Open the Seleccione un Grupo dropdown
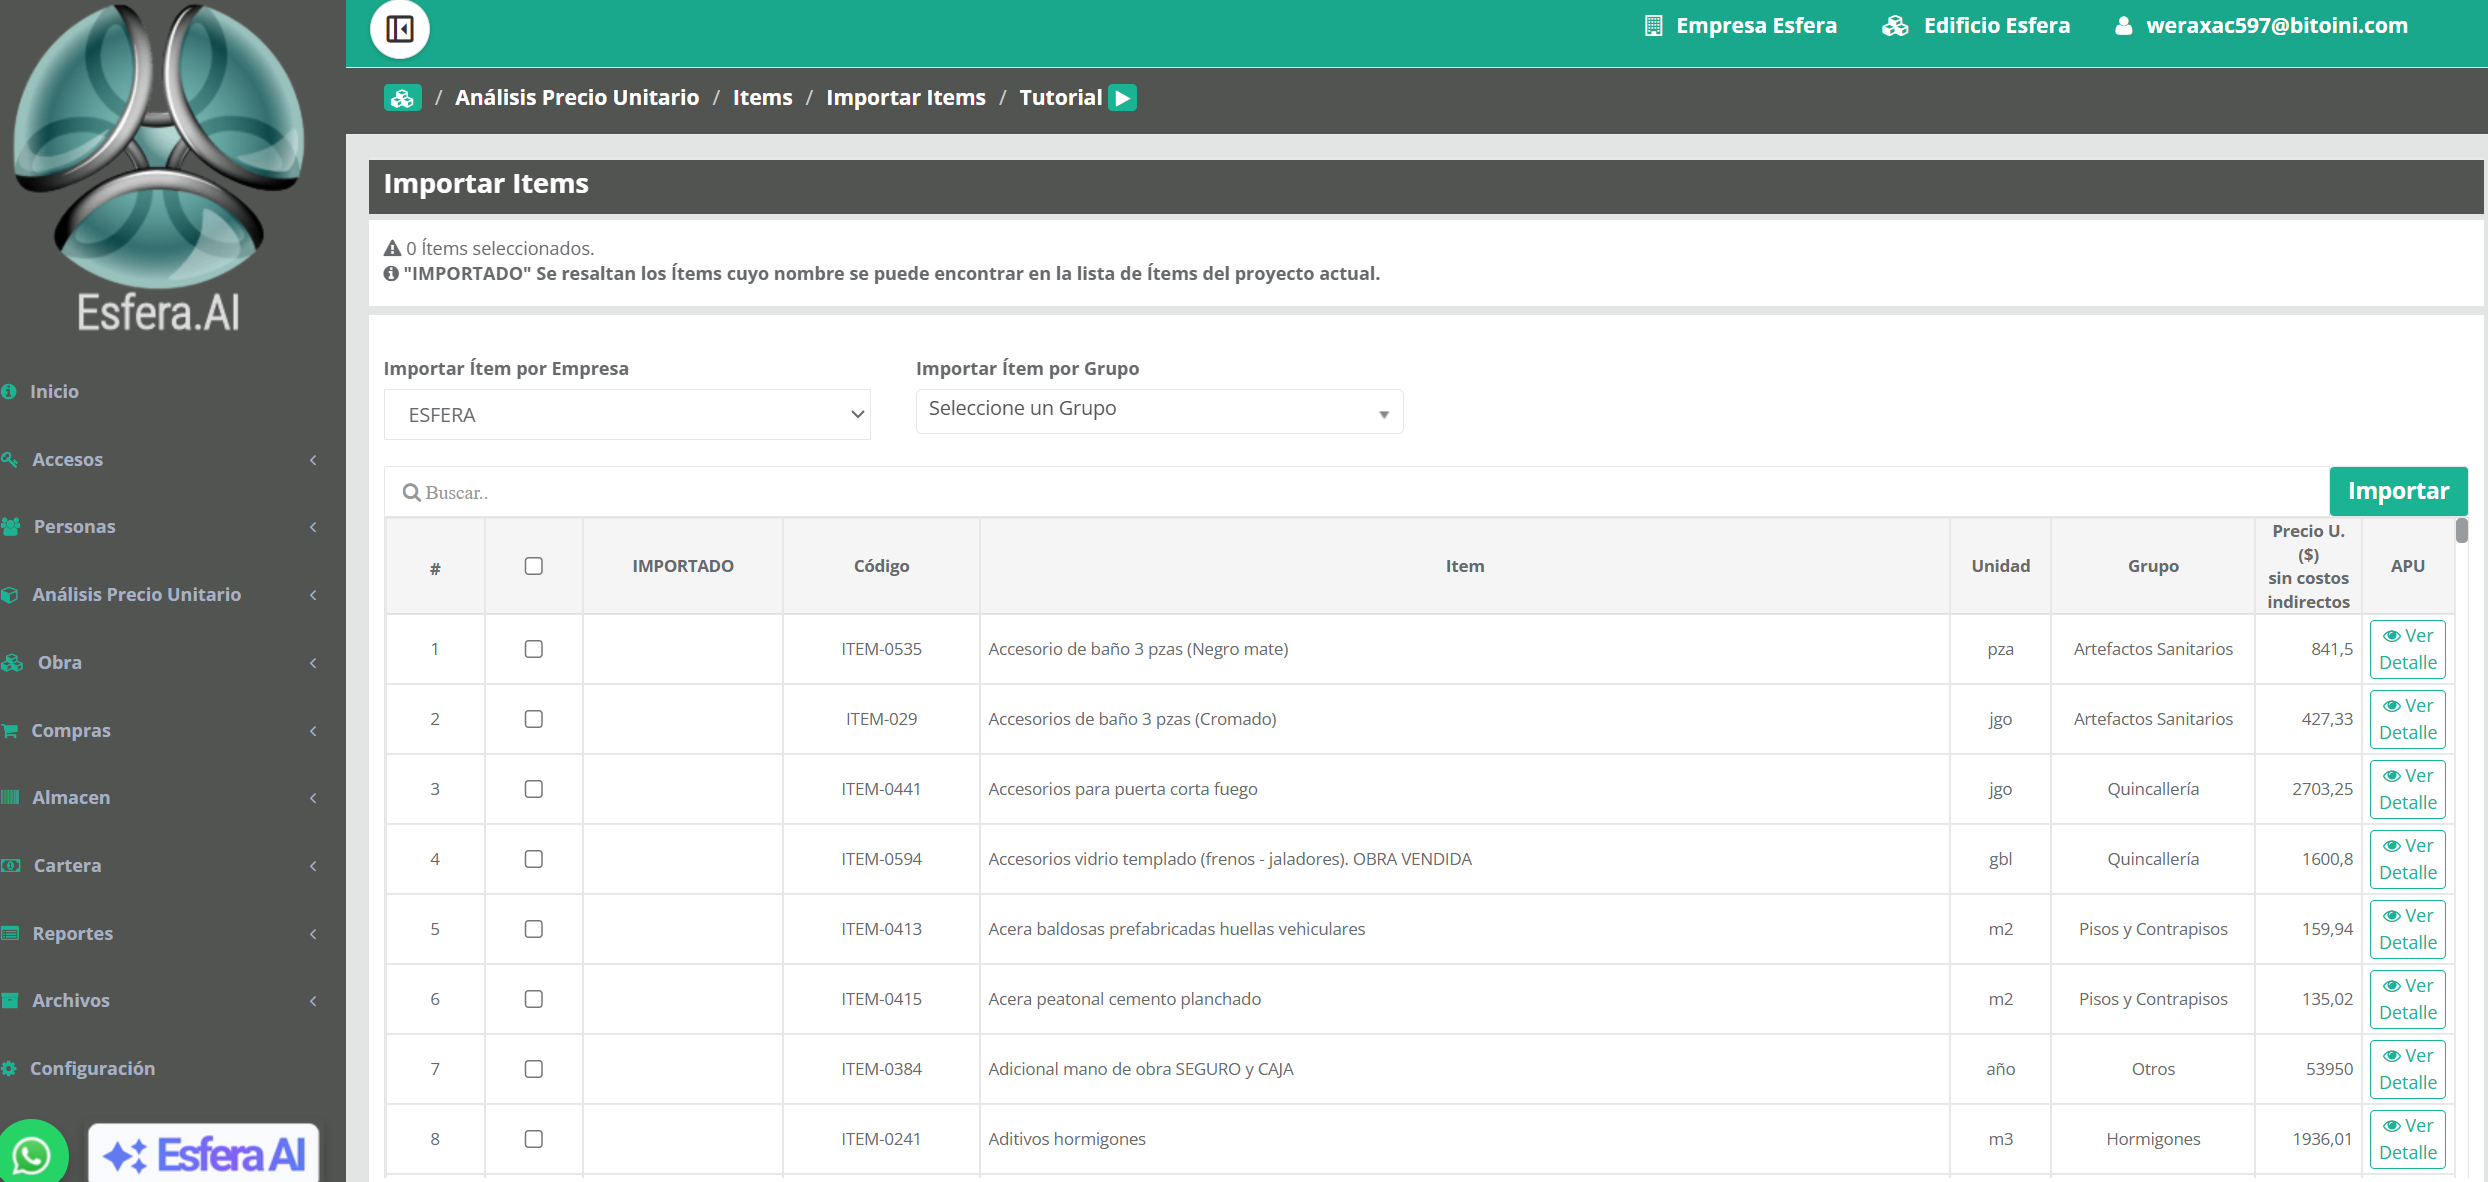The image size is (2488, 1182). coord(1159,411)
